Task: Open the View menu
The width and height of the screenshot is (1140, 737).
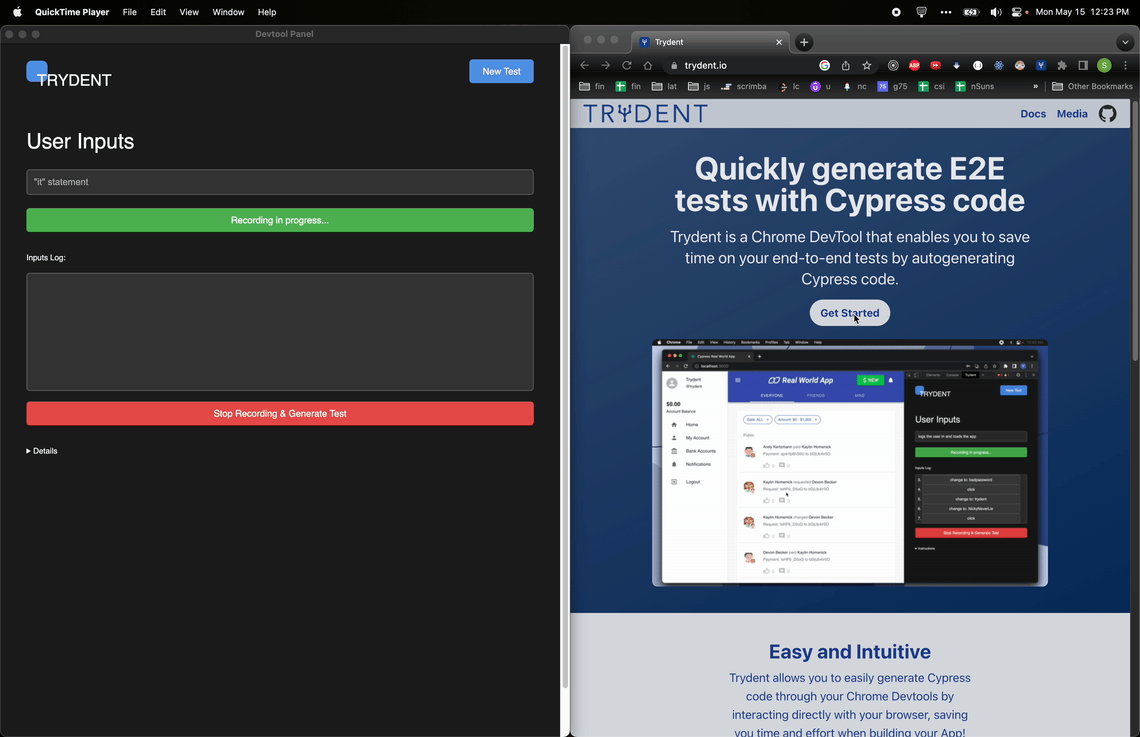Action: coord(189,12)
